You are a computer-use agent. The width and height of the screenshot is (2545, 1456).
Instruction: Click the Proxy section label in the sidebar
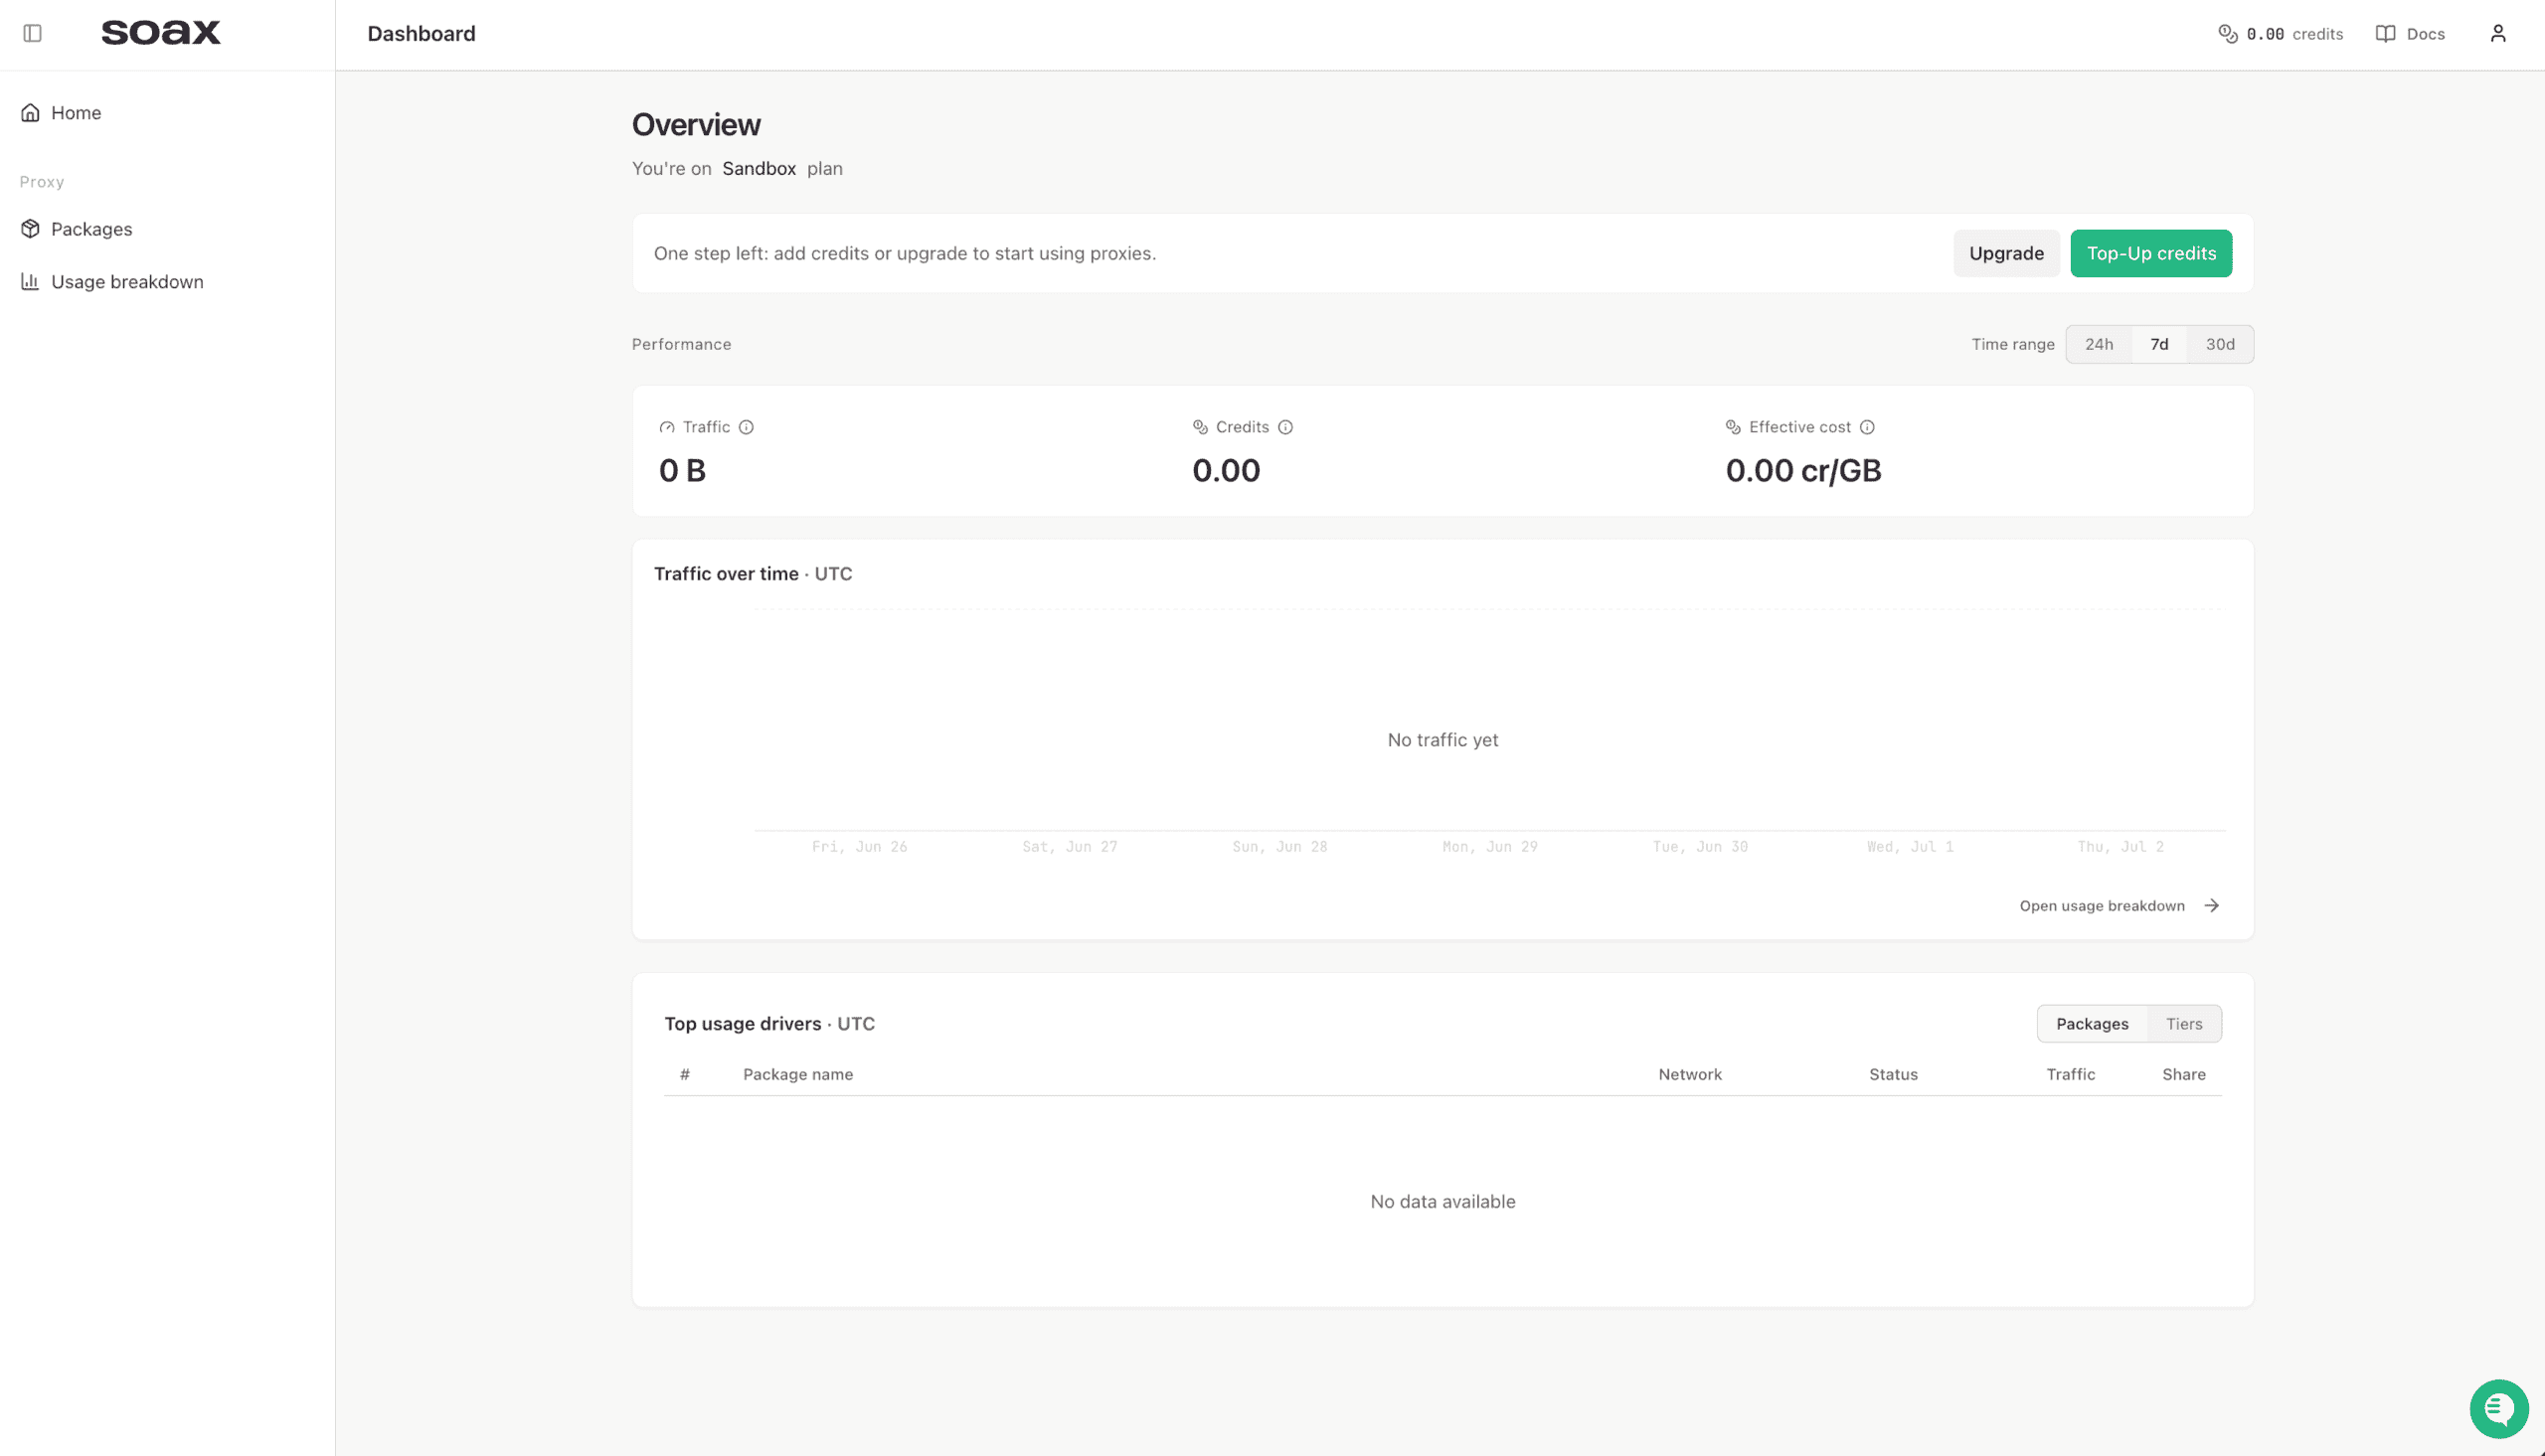[x=42, y=182]
